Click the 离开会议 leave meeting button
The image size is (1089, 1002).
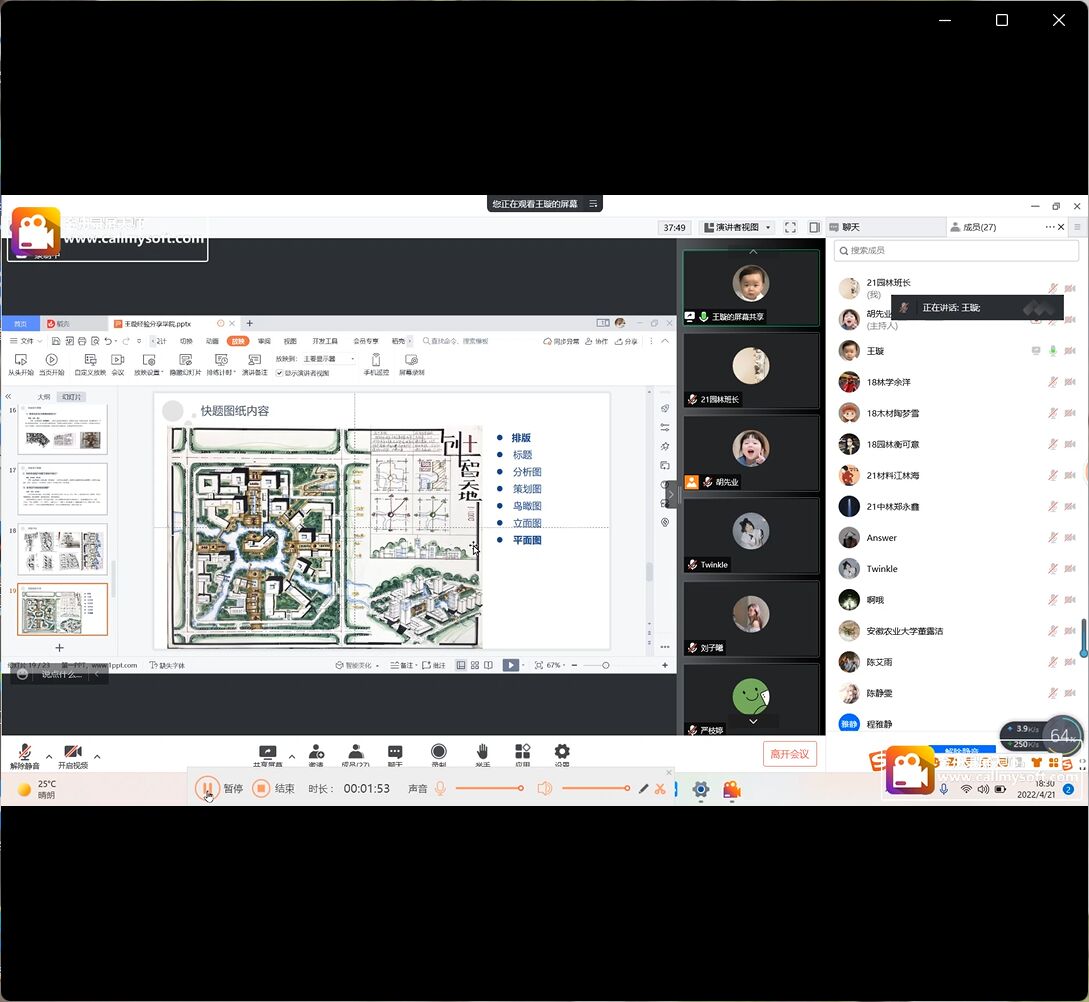point(789,753)
